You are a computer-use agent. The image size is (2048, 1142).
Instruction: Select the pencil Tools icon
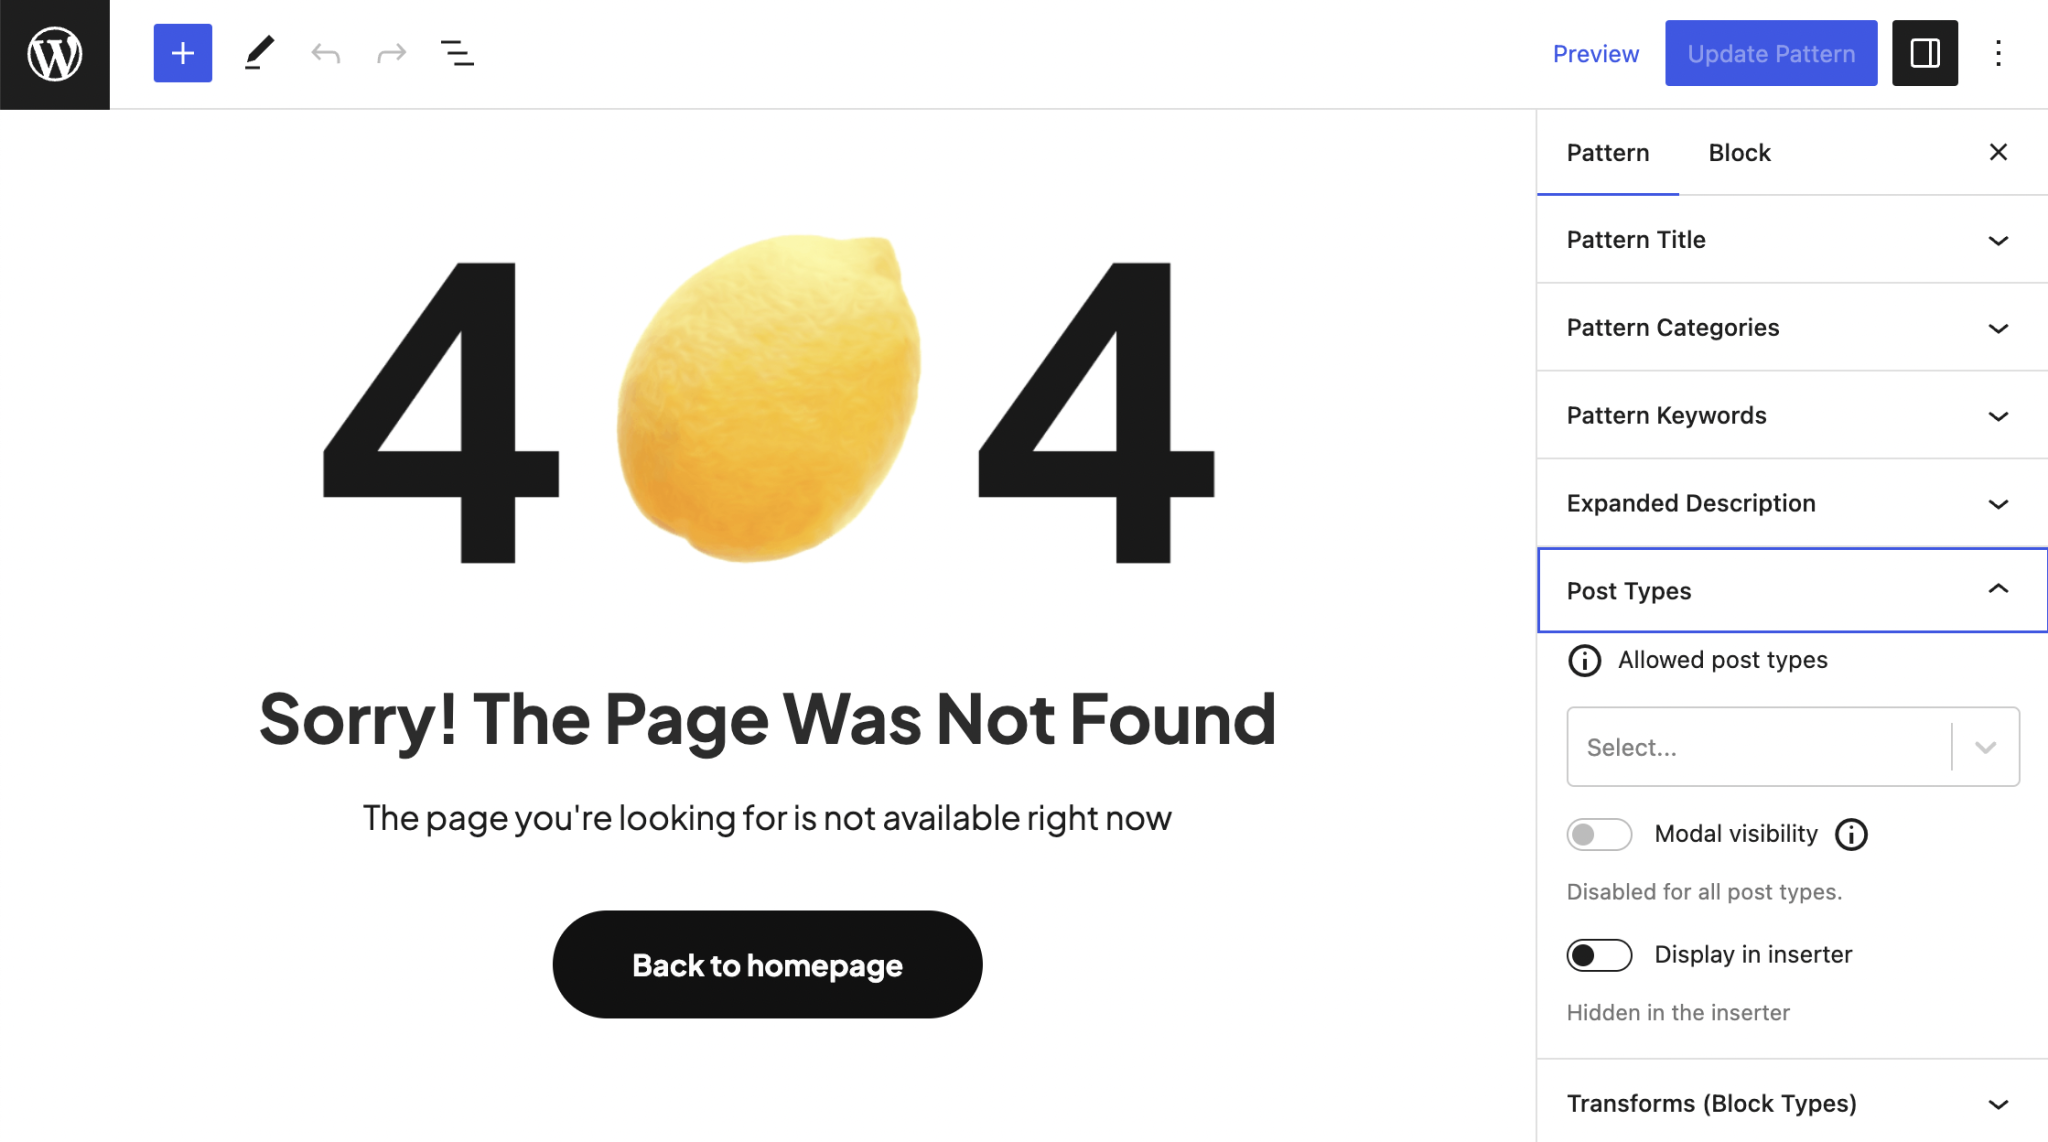(x=259, y=53)
